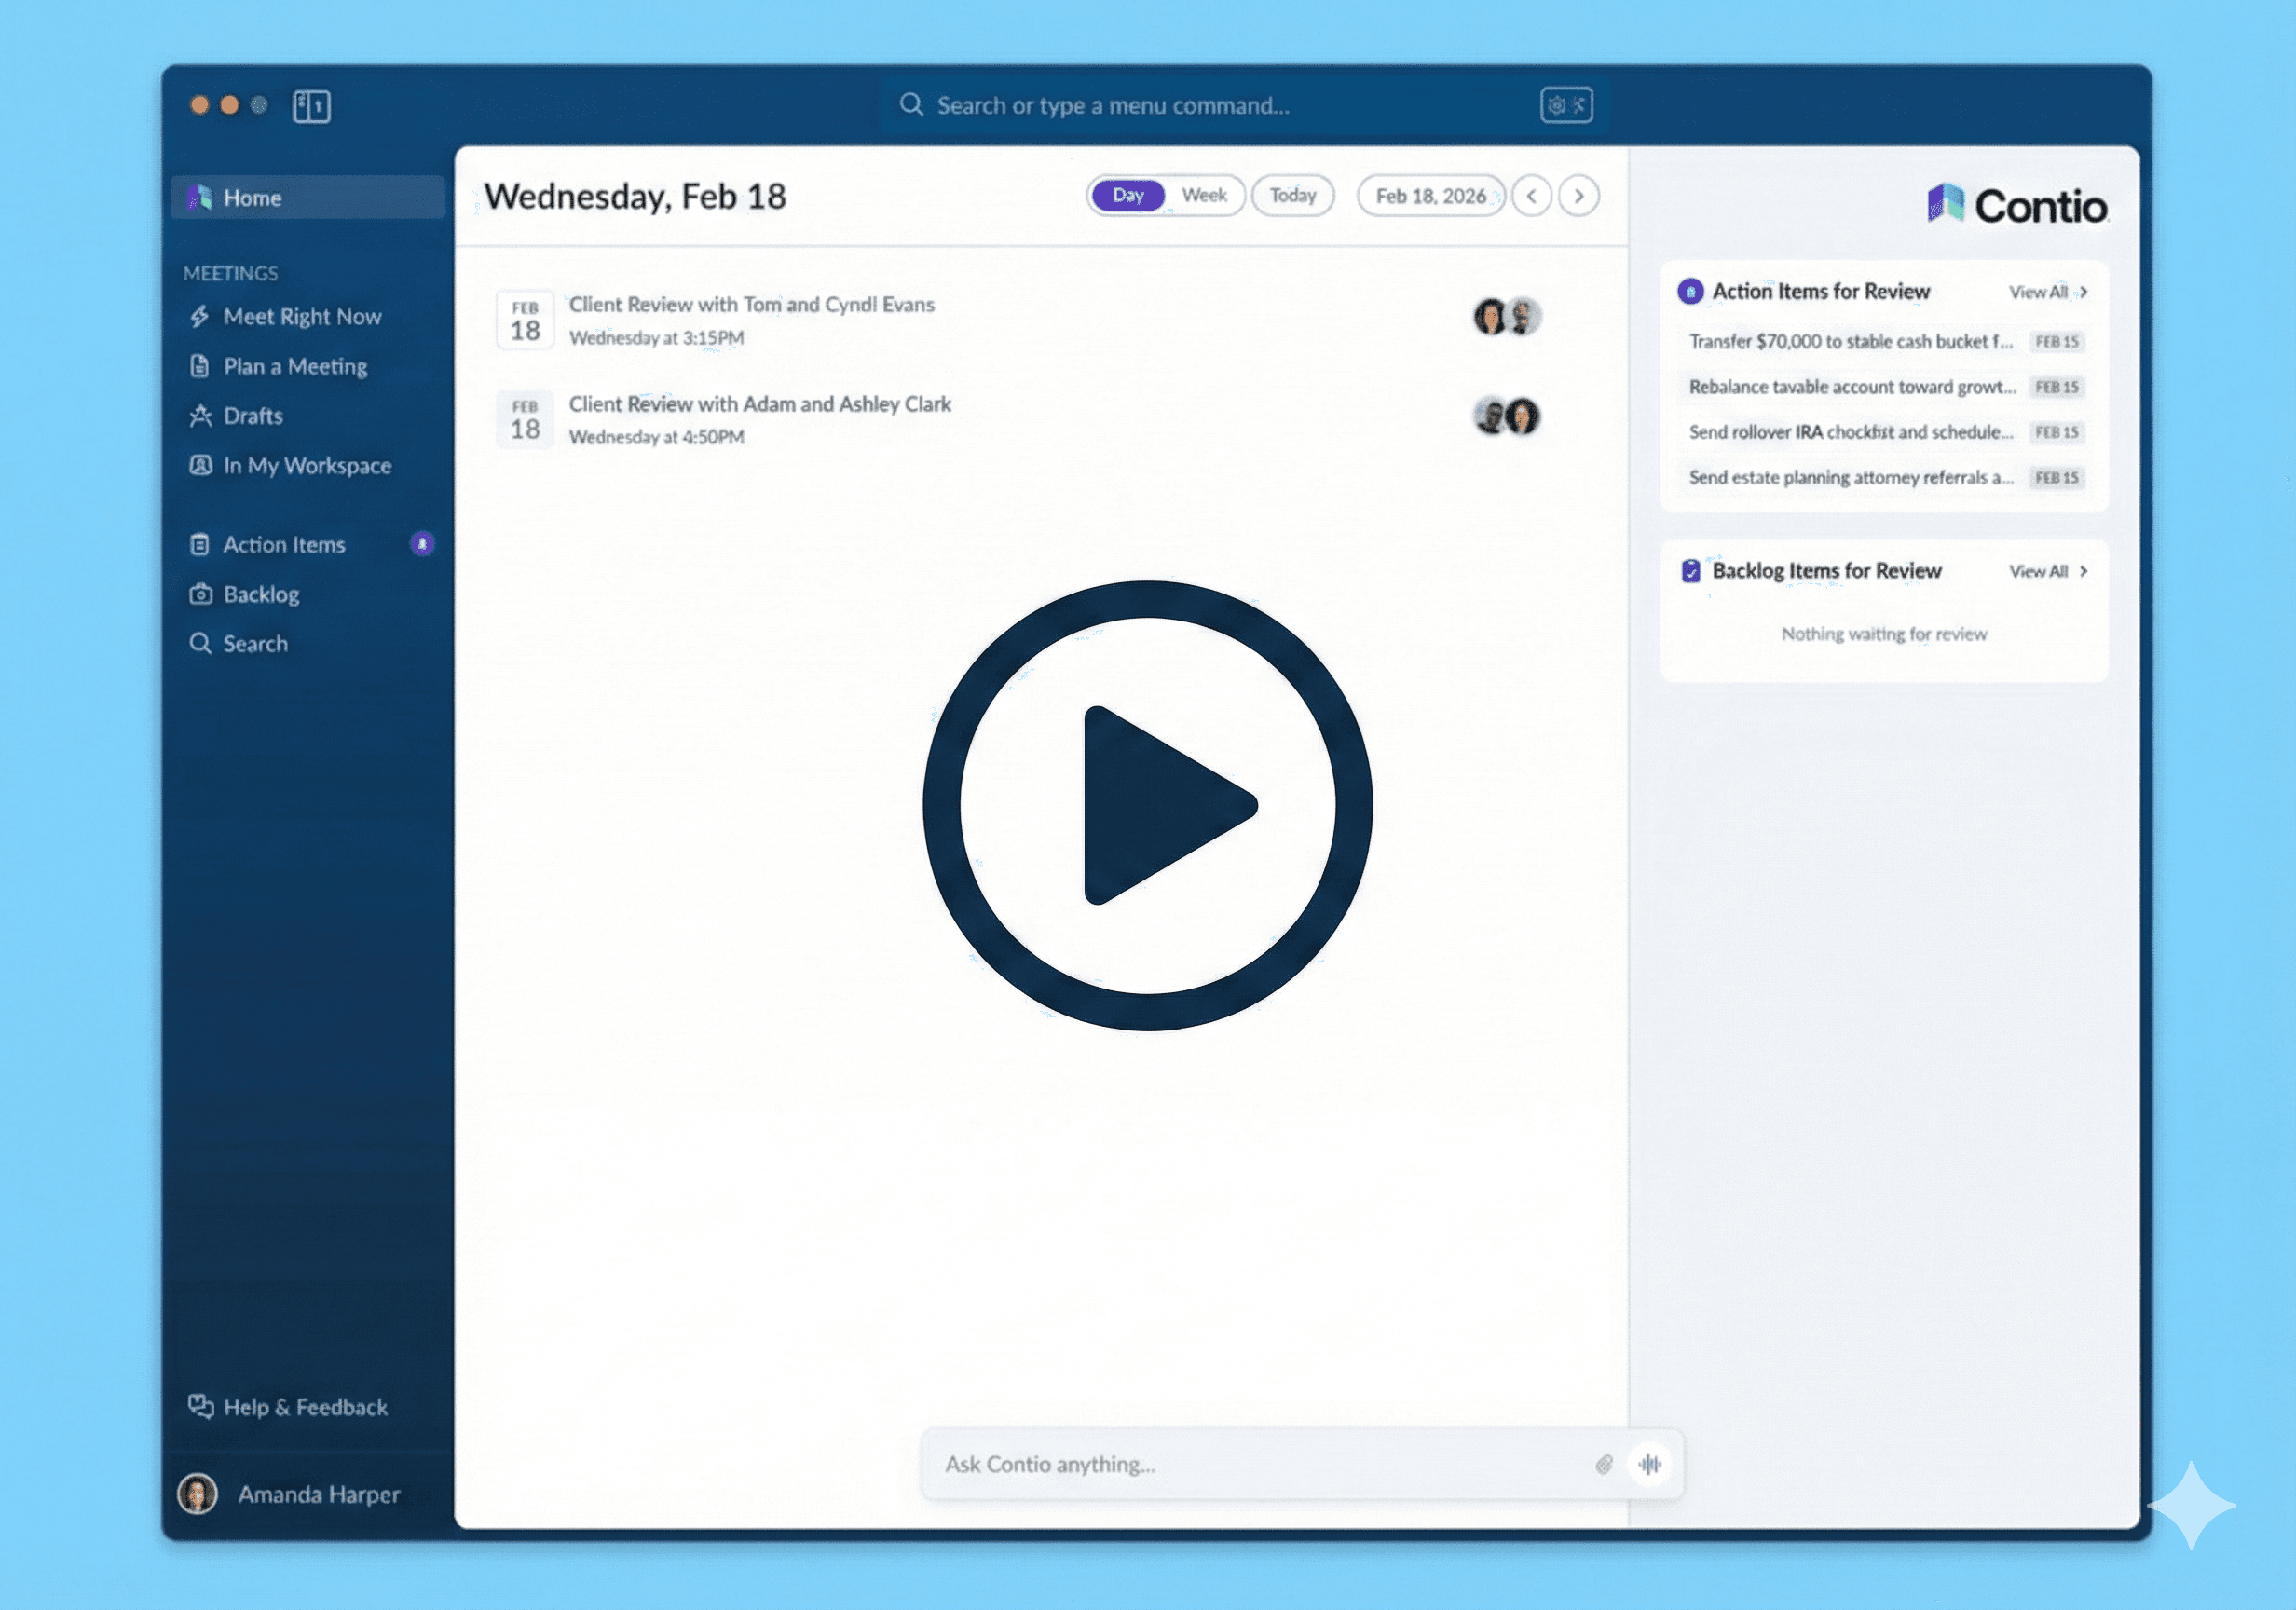Click the settings shortcut icon in search bar
2296x1610 pixels.
[x=1566, y=105]
